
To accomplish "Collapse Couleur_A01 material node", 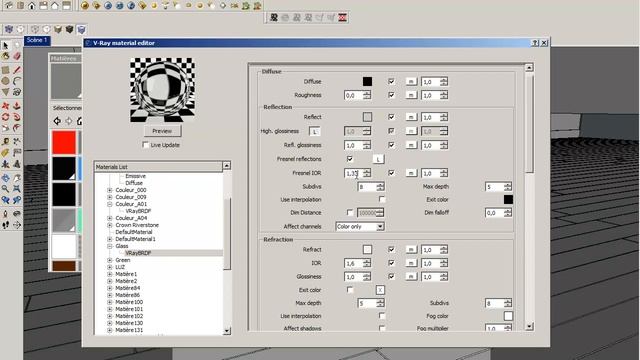I will click(x=109, y=204).
